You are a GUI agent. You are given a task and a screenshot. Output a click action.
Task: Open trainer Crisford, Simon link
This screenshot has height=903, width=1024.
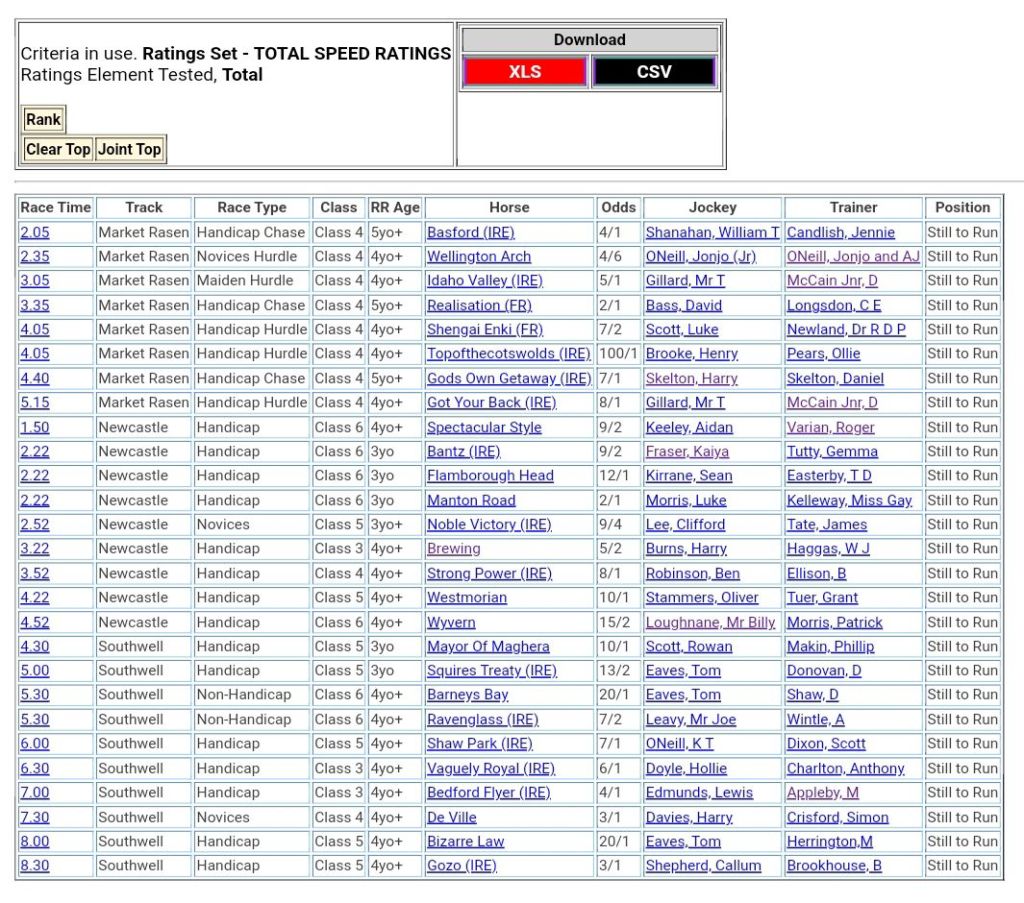(837, 817)
